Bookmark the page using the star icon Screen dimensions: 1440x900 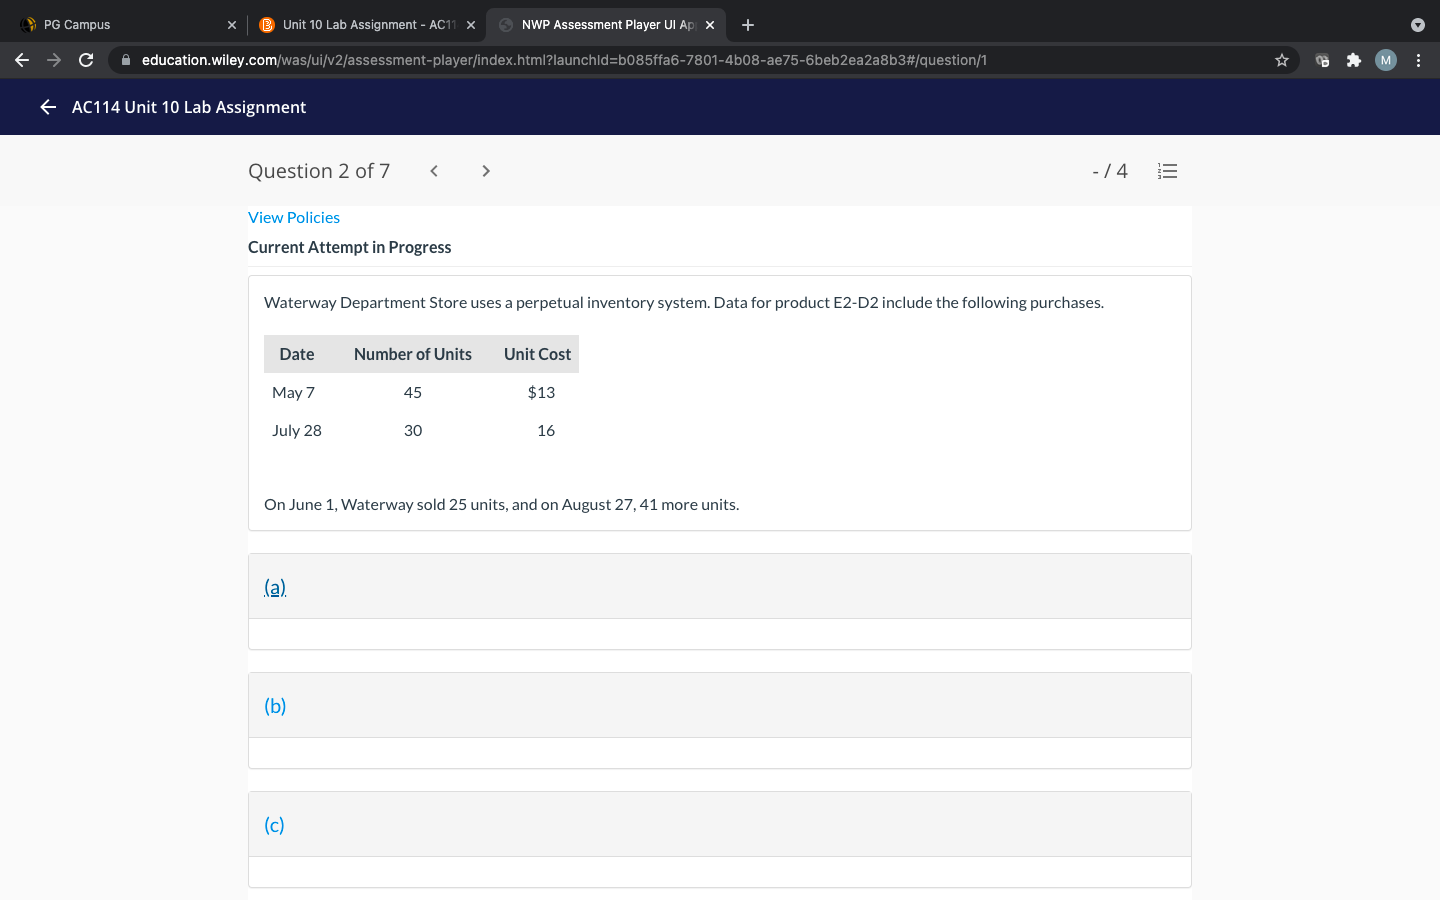pyautogui.click(x=1281, y=60)
